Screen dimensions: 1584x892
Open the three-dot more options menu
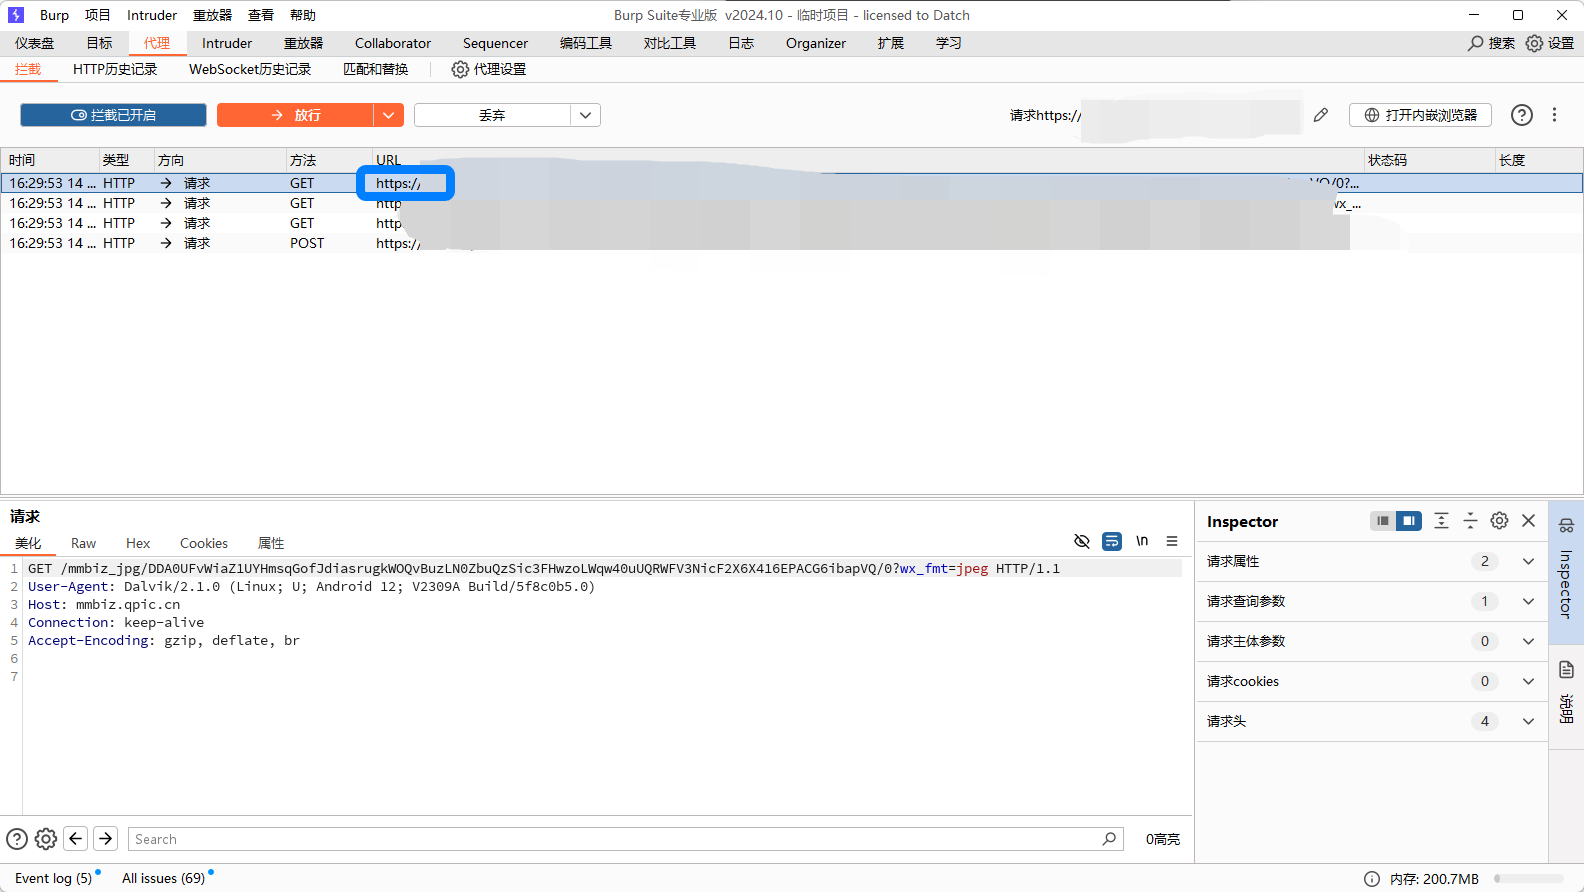point(1554,115)
